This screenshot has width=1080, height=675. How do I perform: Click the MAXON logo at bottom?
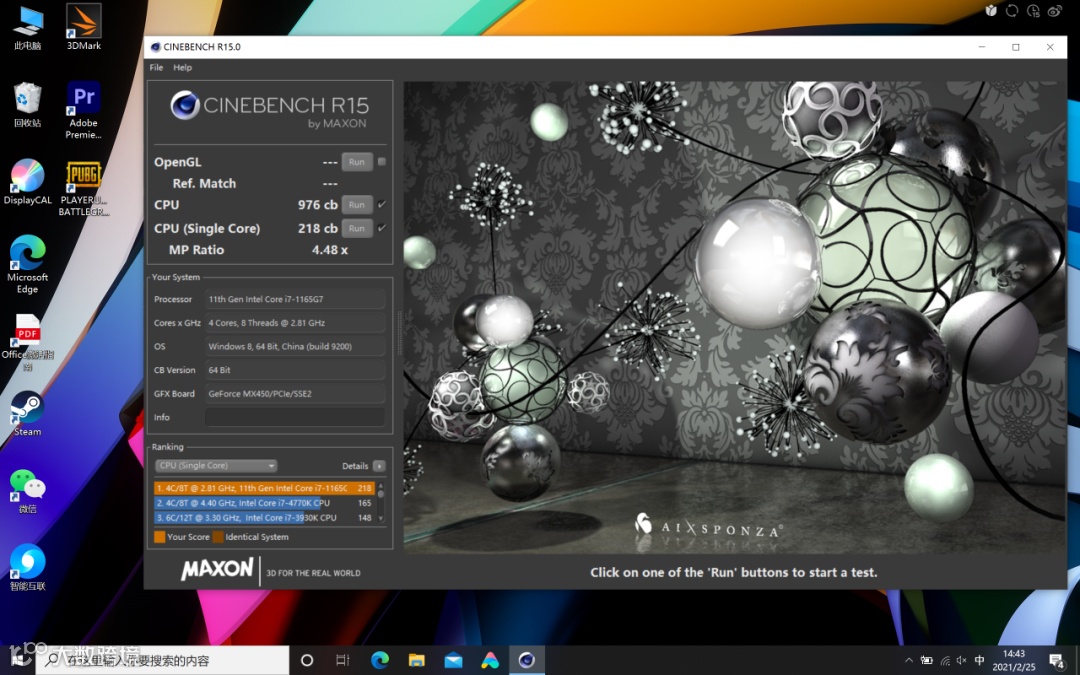pos(217,569)
